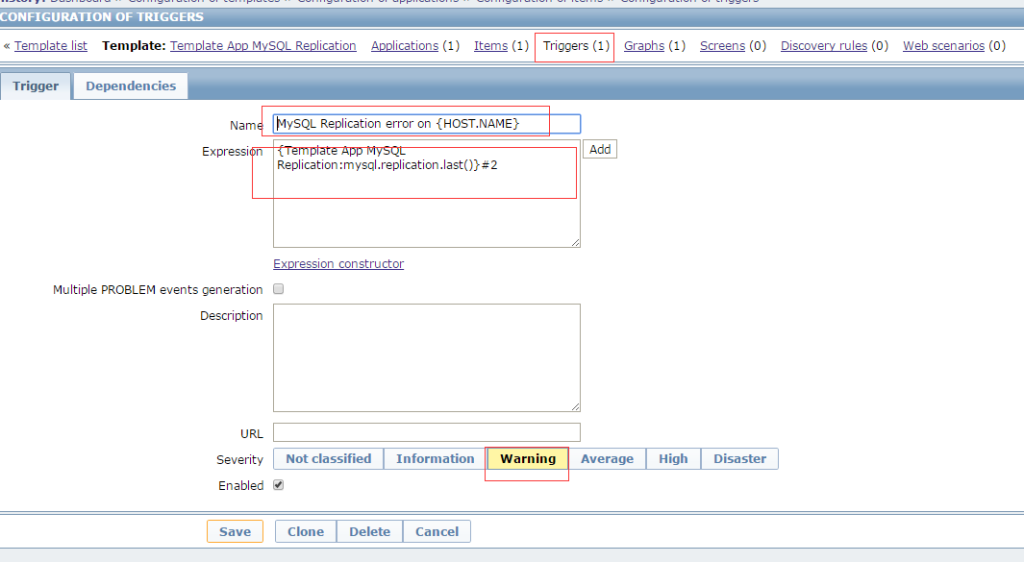Click into the trigger Name field
Image resolution: width=1024 pixels, height=562 pixels.
[x=426, y=123]
